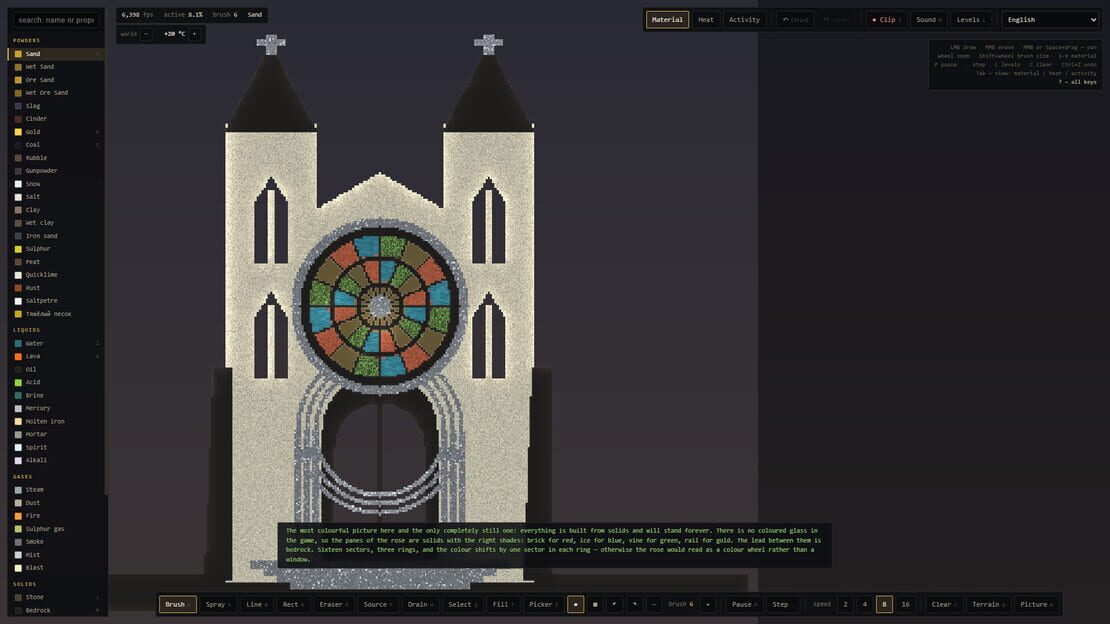Viewport: 1110px width, 624px height.
Task: Choose Gunpowder material
Action: click(x=55, y=171)
